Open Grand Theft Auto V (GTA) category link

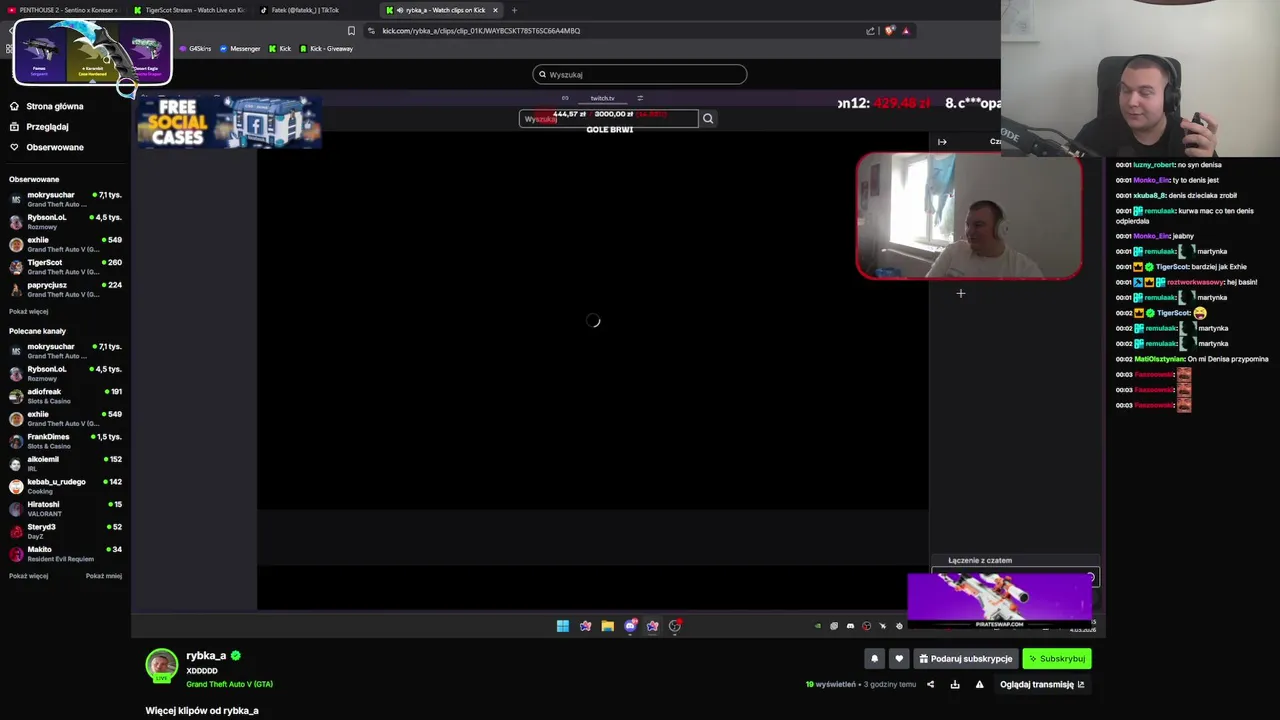pyautogui.click(x=229, y=685)
